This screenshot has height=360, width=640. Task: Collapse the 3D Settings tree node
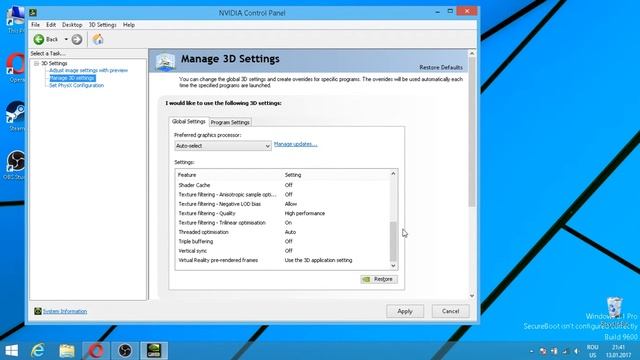point(36,63)
